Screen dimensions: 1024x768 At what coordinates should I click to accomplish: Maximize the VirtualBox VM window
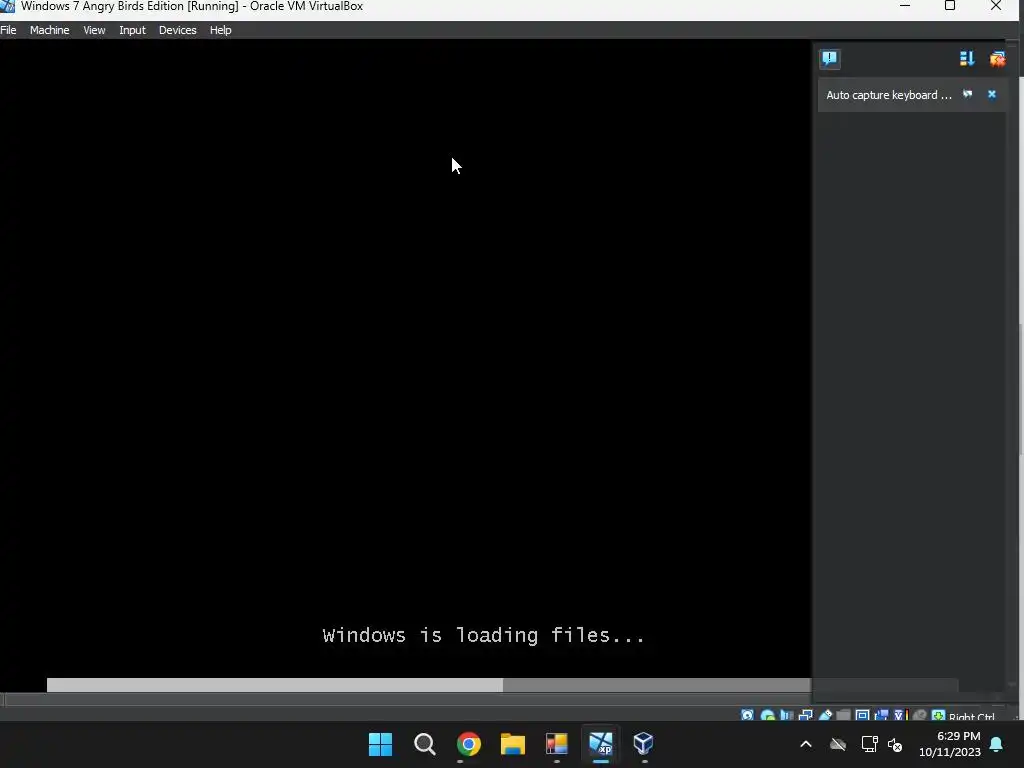950,6
